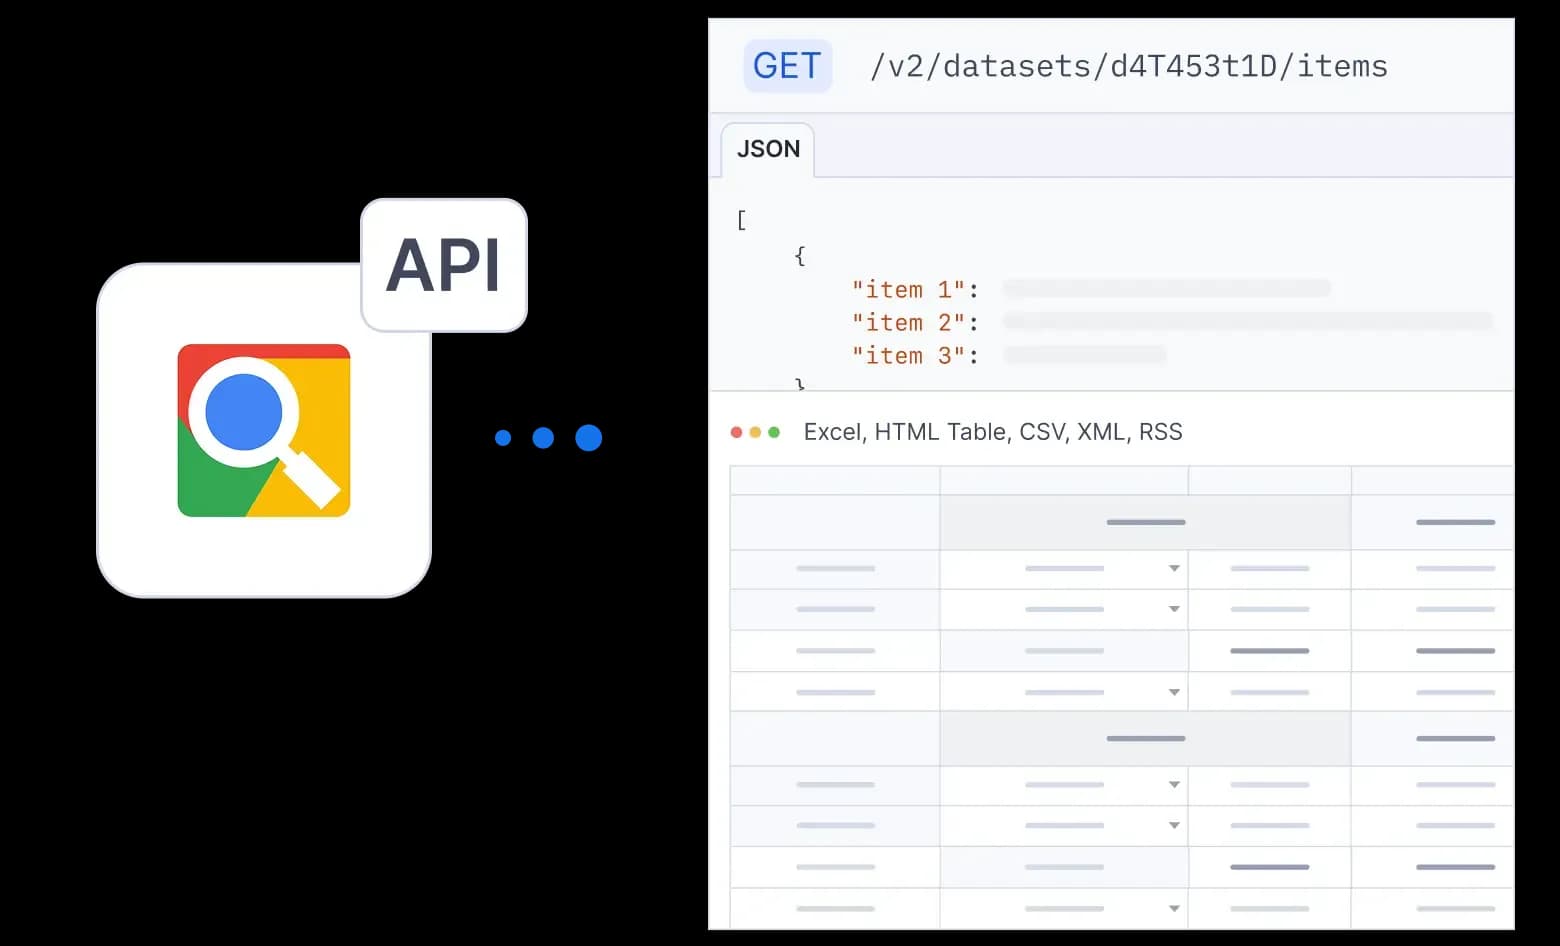
Task: Click the smallest blue dot
Action: [x=503, y=438]
